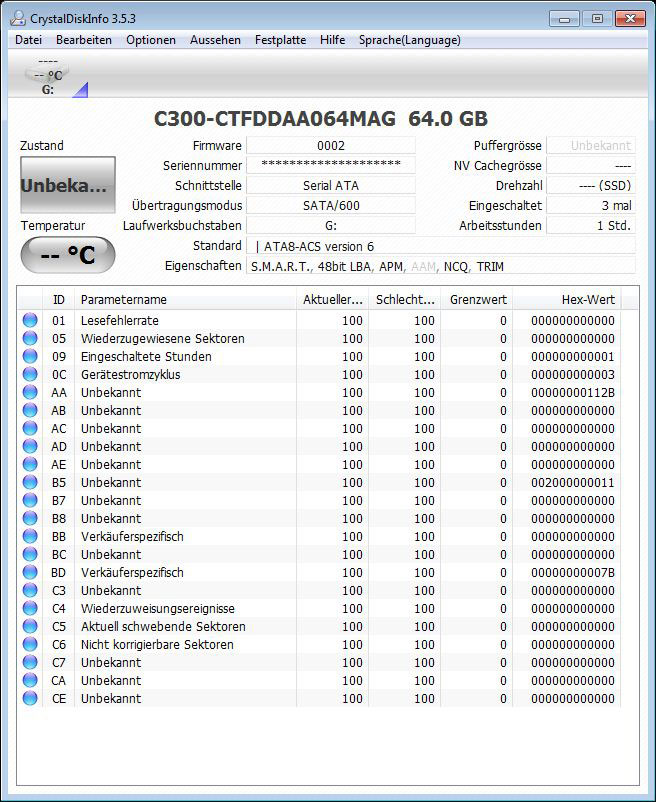Screen dimensions: 656x802
Task: Open the Aussehen menu
Action: [x=215, y=40]
